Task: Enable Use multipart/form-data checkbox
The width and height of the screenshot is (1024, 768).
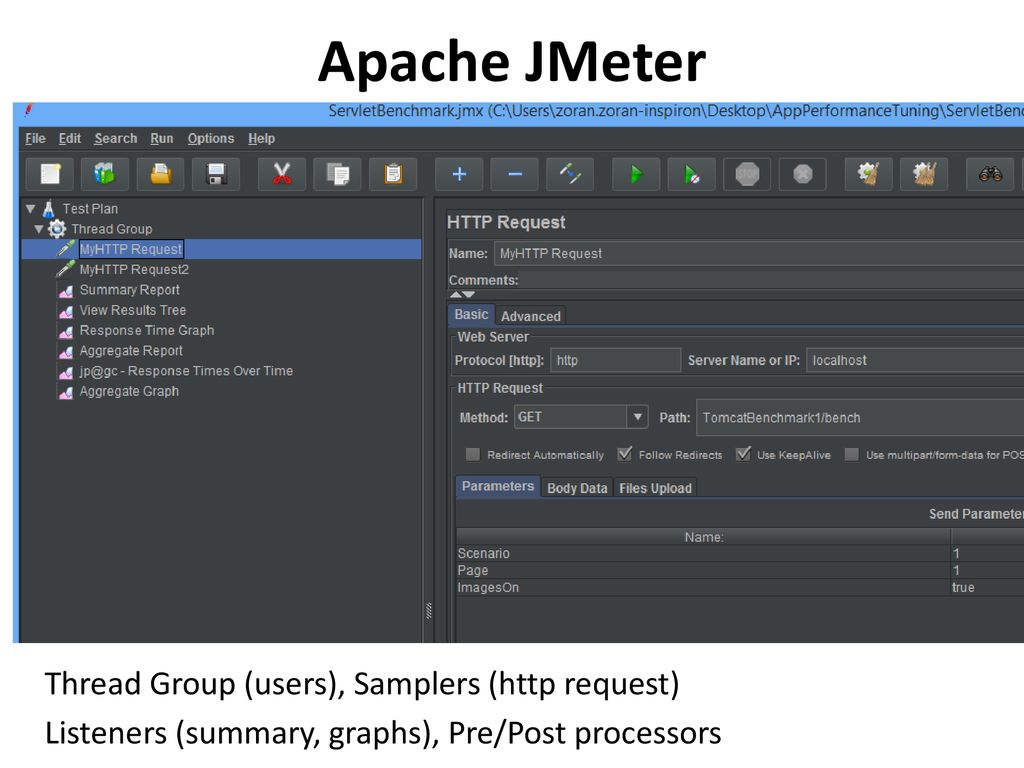Action: tap(852, 455)
